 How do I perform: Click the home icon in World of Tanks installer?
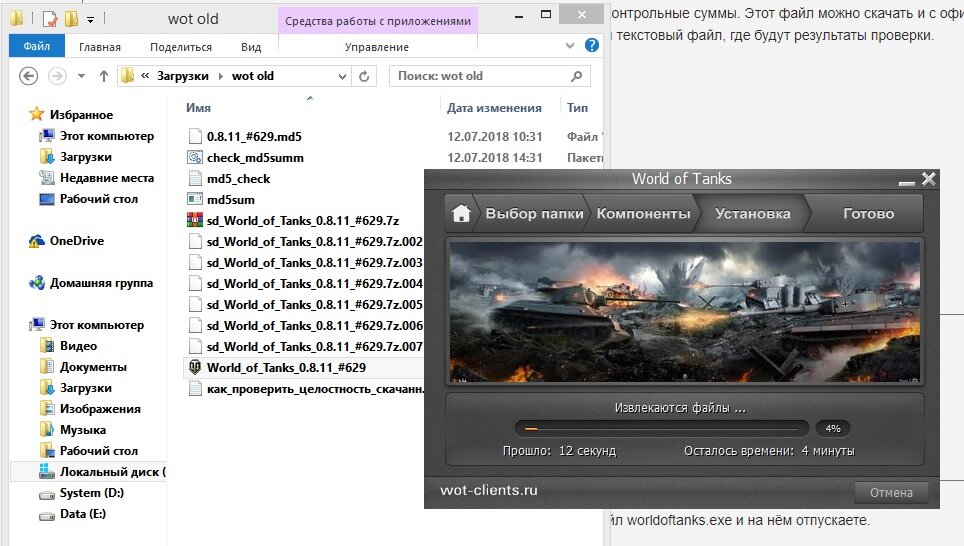(x=460, y=213)
